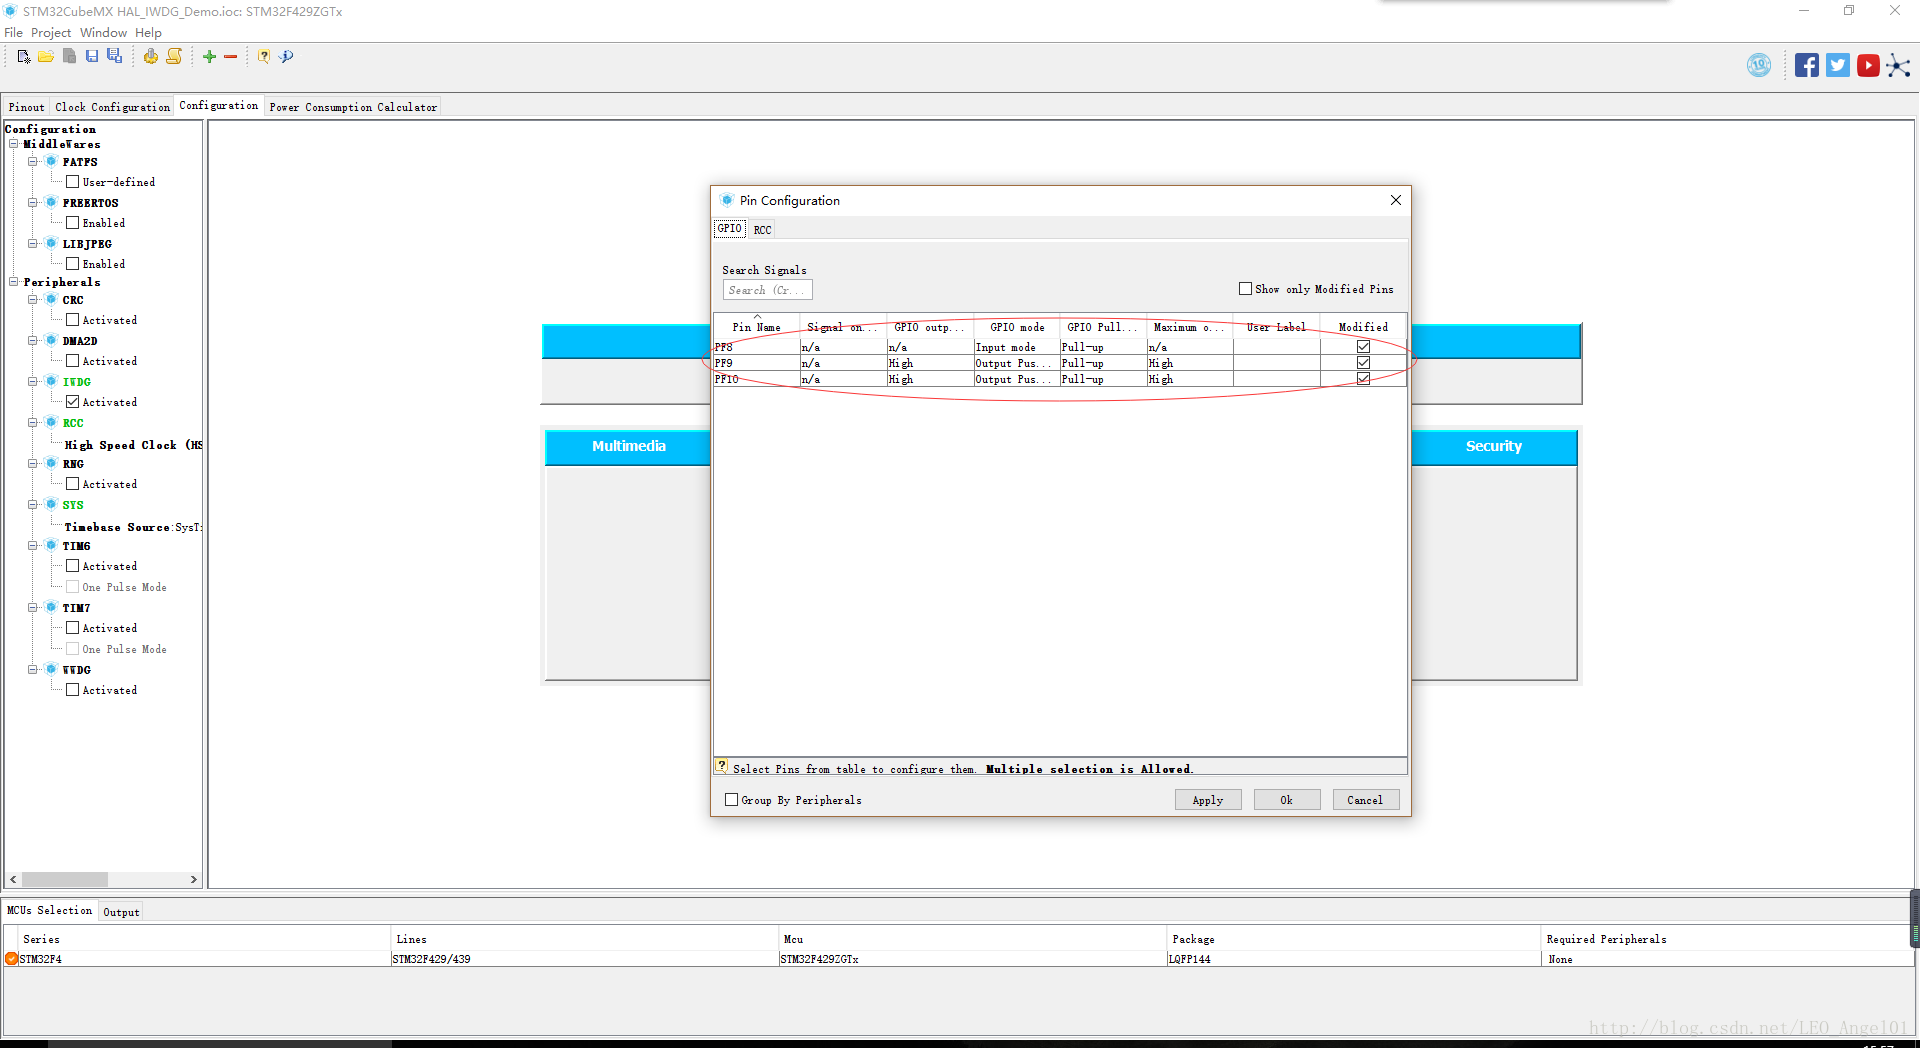Screen dimensions: 1920x1048
Task: Click the blue info bubble icon
Action: [x=287, y=57]
